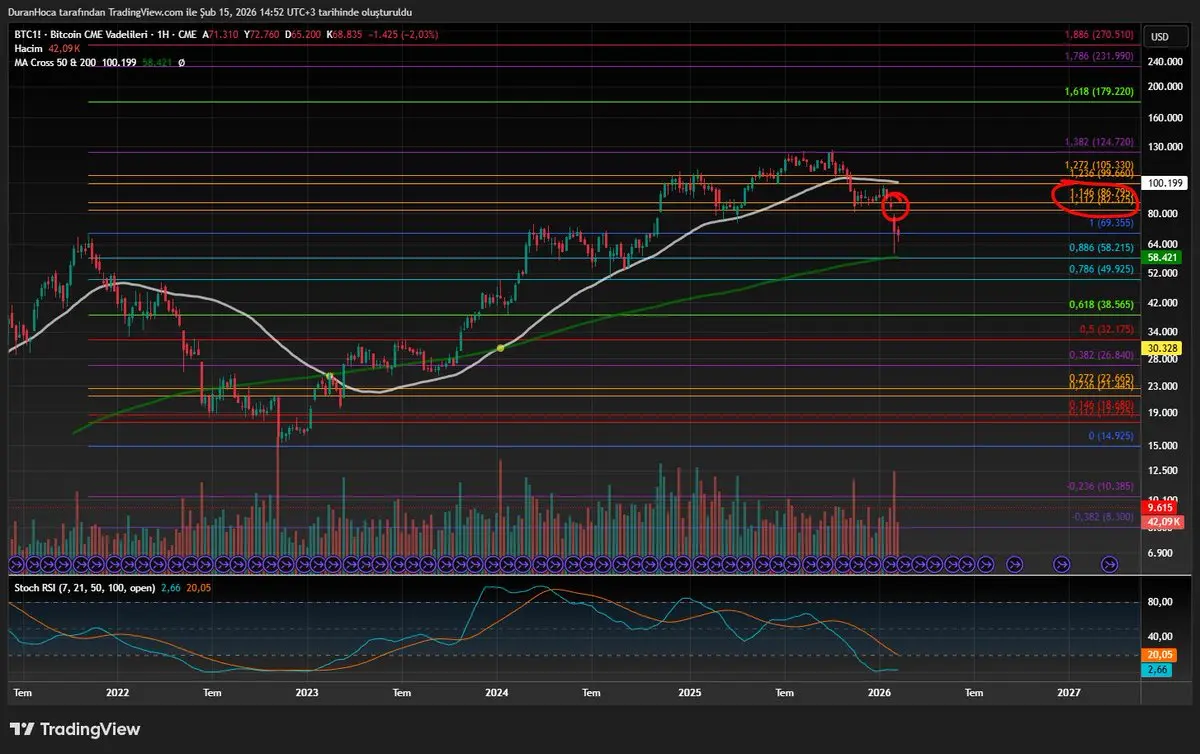Viewport: 1200px width, 754px height.
Task: Click the Stoch RSI indicator legend
Action: (84, 588)
